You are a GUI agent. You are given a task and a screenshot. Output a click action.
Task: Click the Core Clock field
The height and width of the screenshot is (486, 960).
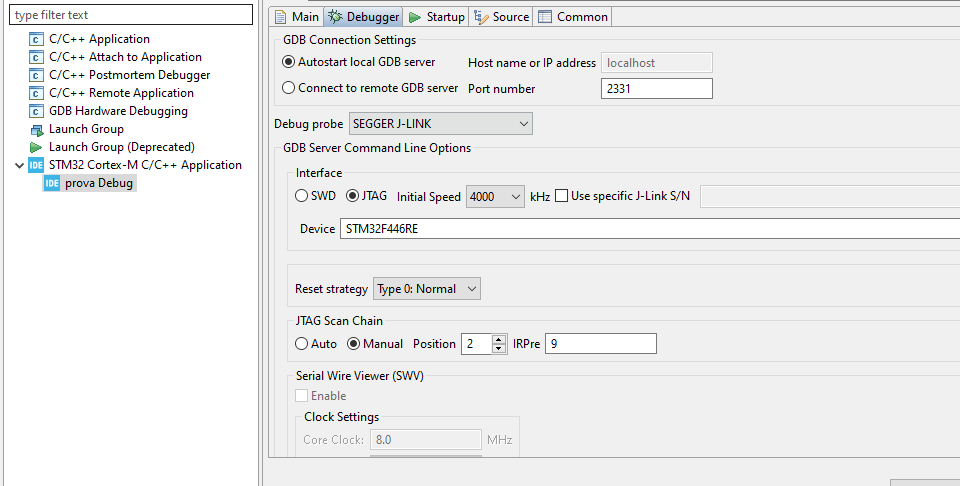point(426,439)
